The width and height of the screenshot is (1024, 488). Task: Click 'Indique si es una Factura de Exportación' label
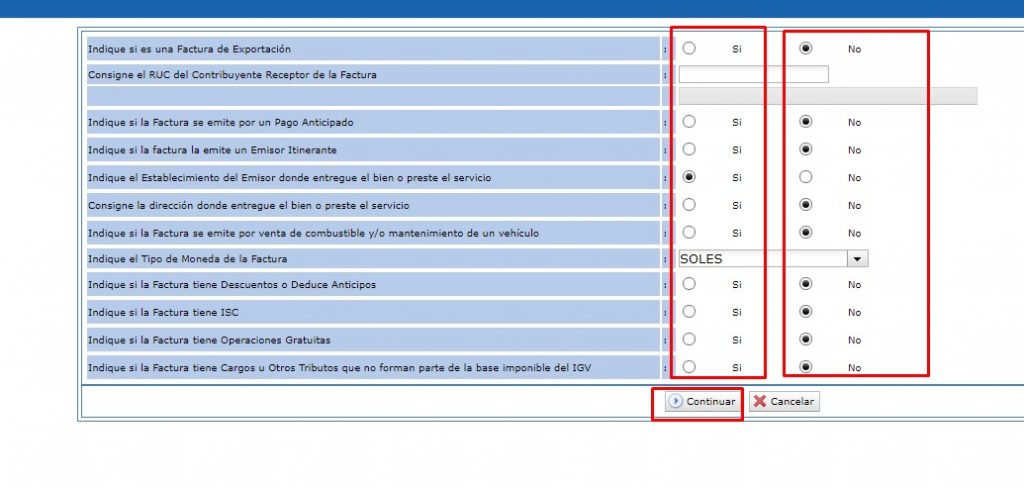(x=189, y=49)
